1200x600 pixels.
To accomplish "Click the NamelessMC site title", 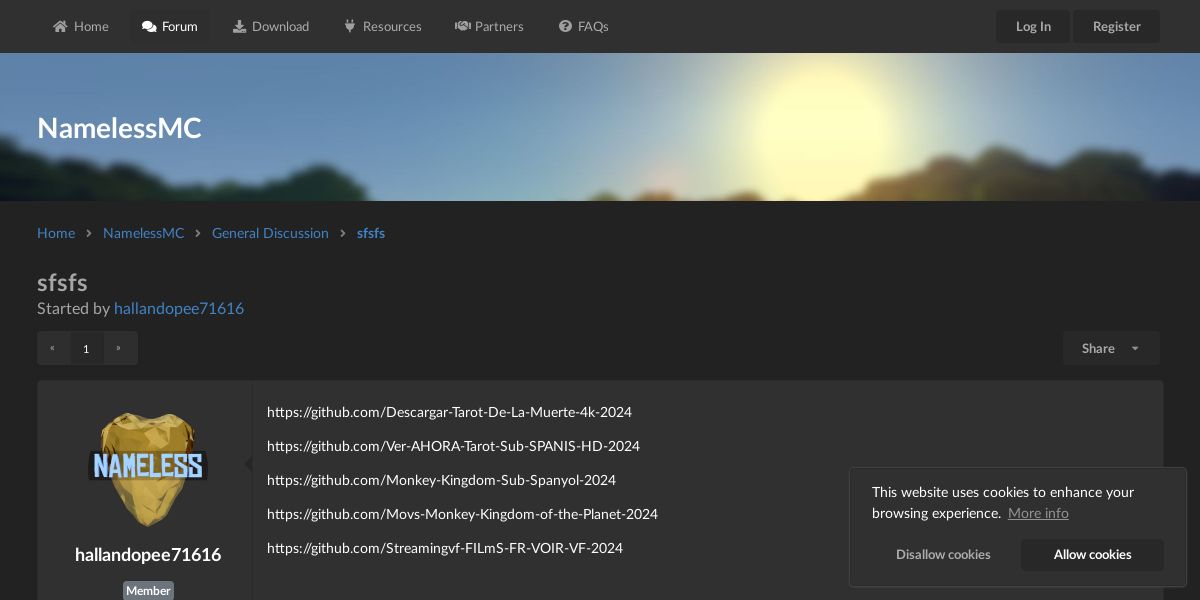I will 119,128.
